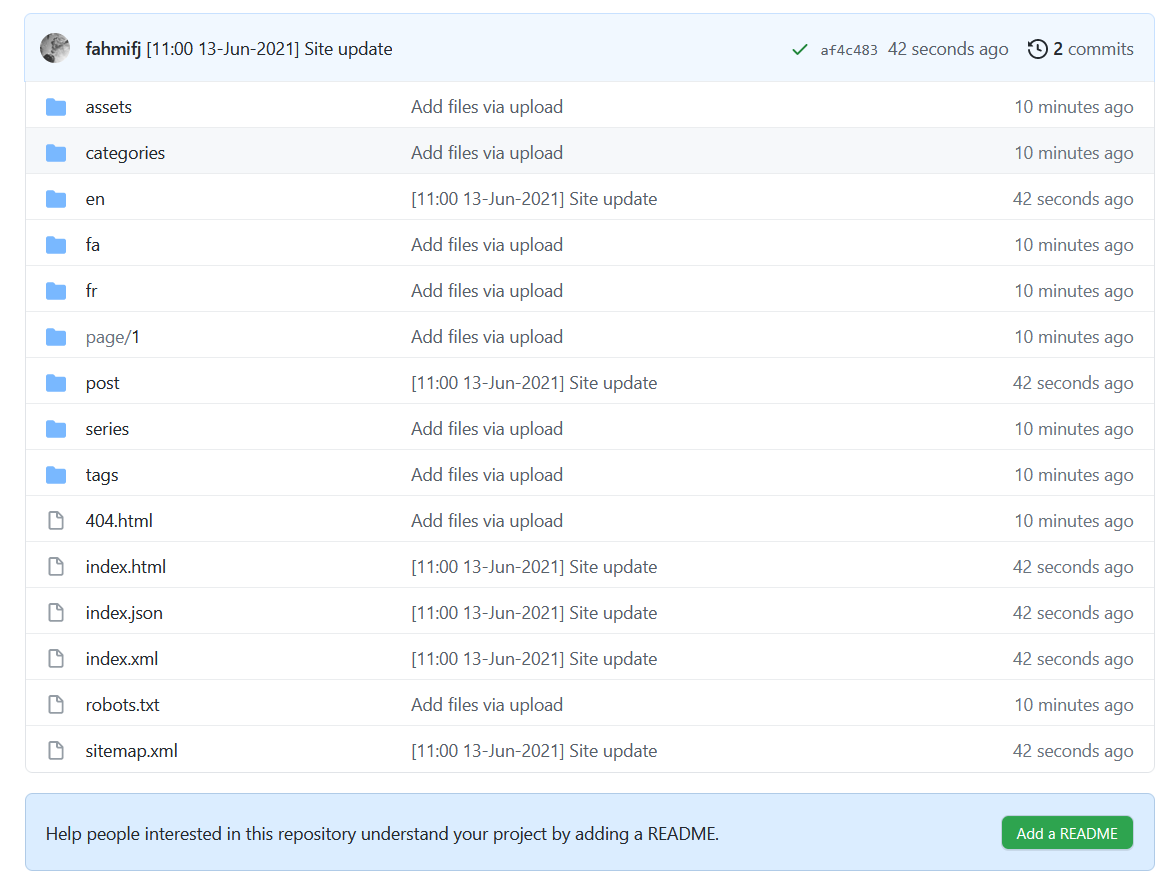Click the assets folder icon
The height and width of the screenshot is (881, 1162).
tap(56, 107)
